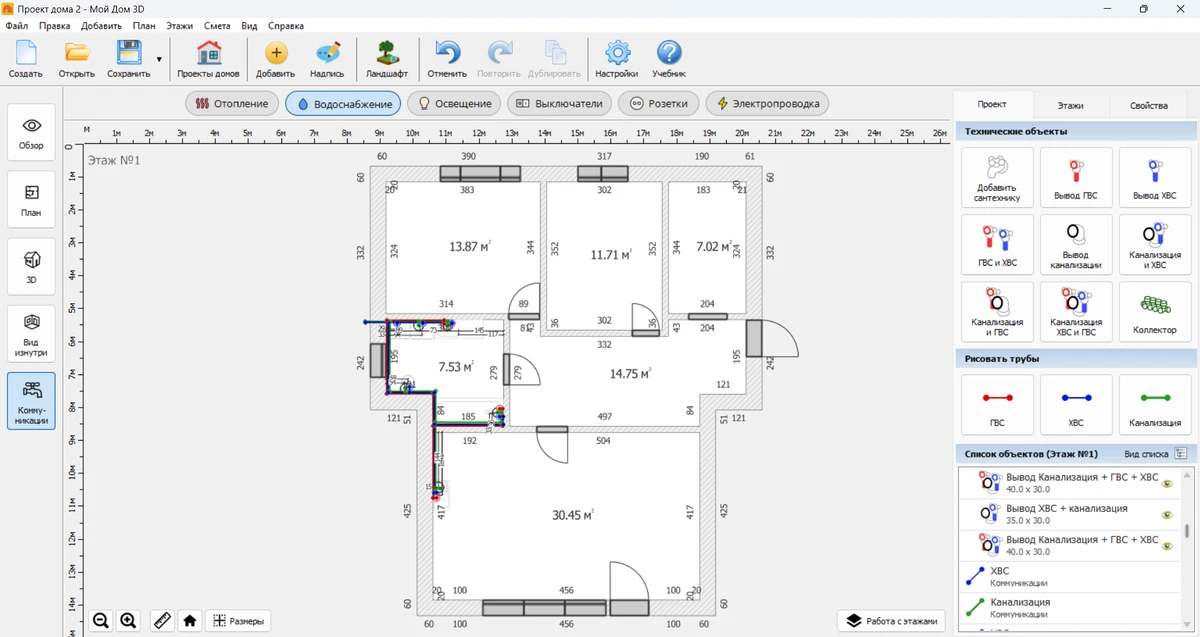Open the Смета menu
The image size is (1200, 637).
[216, 26]
